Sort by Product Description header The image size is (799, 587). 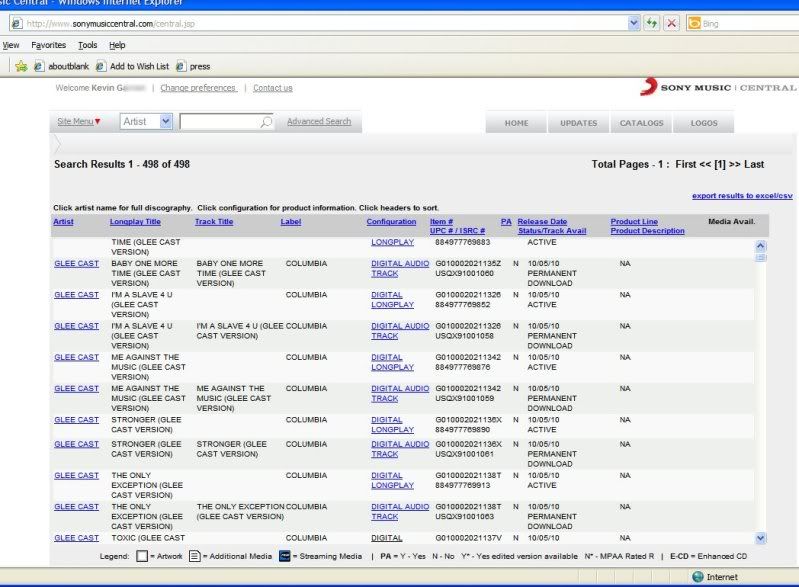pos(647,231)
